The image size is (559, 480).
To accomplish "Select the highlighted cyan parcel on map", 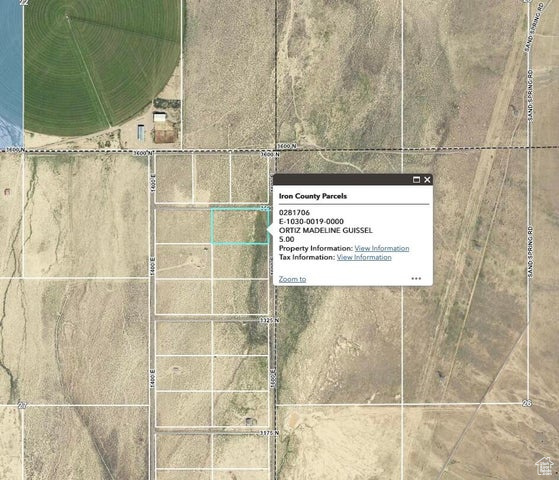I will (x=240, y=226).
